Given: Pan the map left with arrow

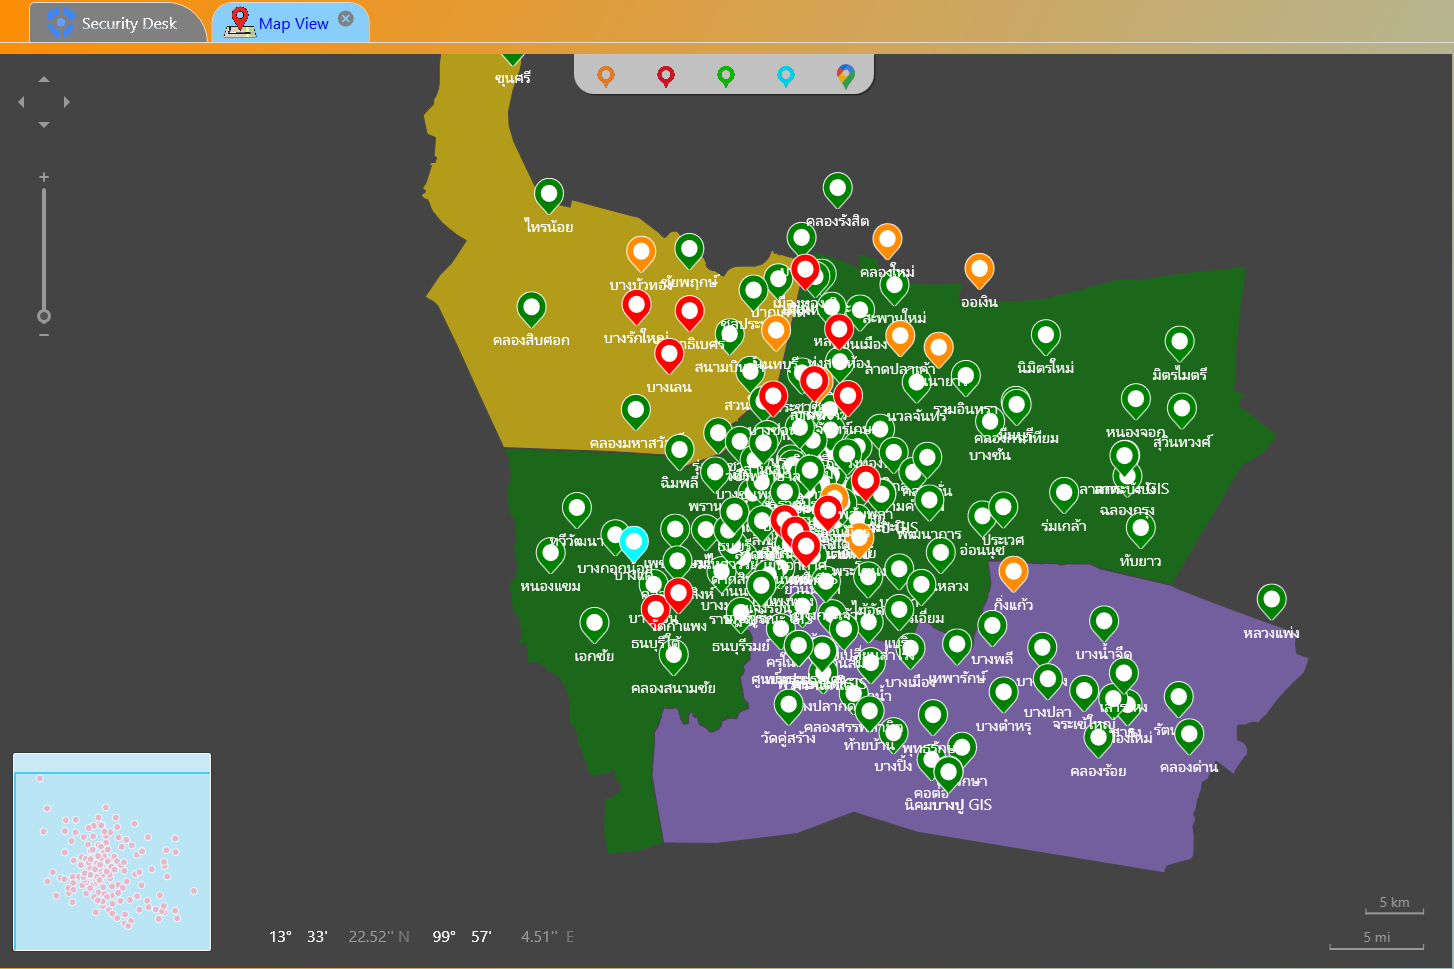Looking at the screenshot, I should (21, 102).
